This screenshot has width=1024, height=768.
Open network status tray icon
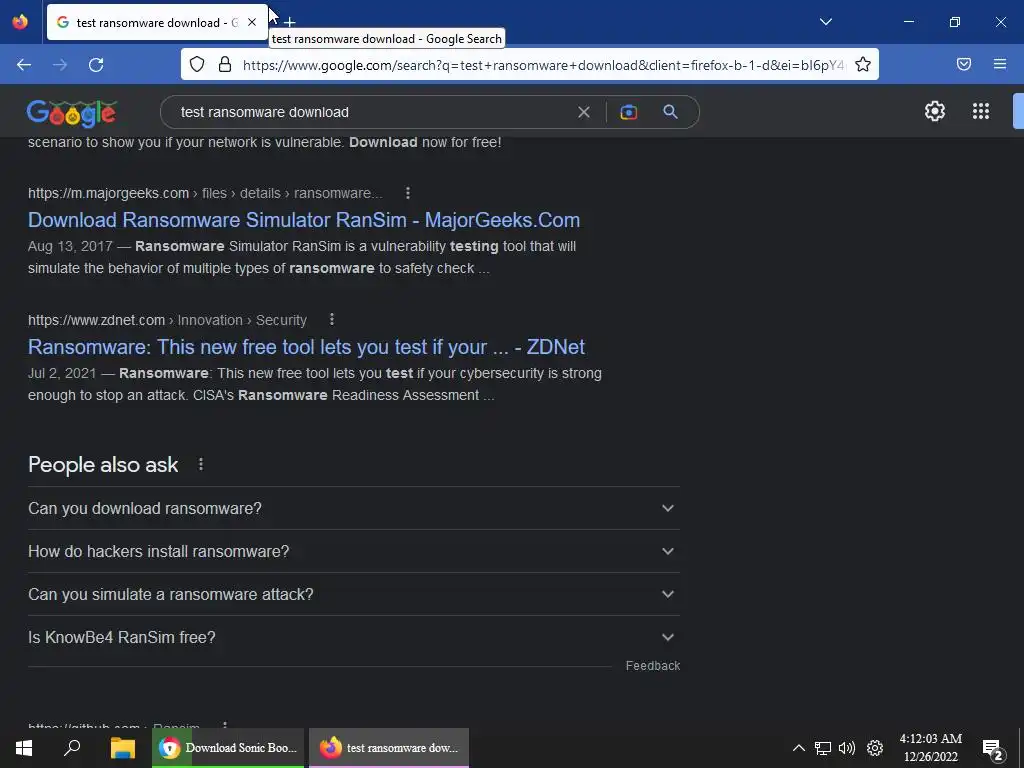(822, 748)
